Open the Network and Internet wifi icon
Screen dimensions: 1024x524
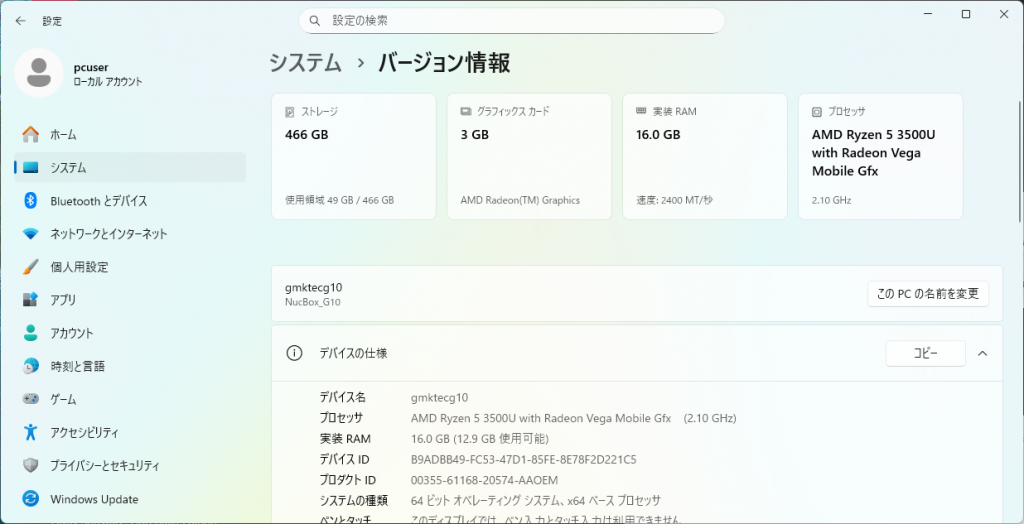(30, 234)
